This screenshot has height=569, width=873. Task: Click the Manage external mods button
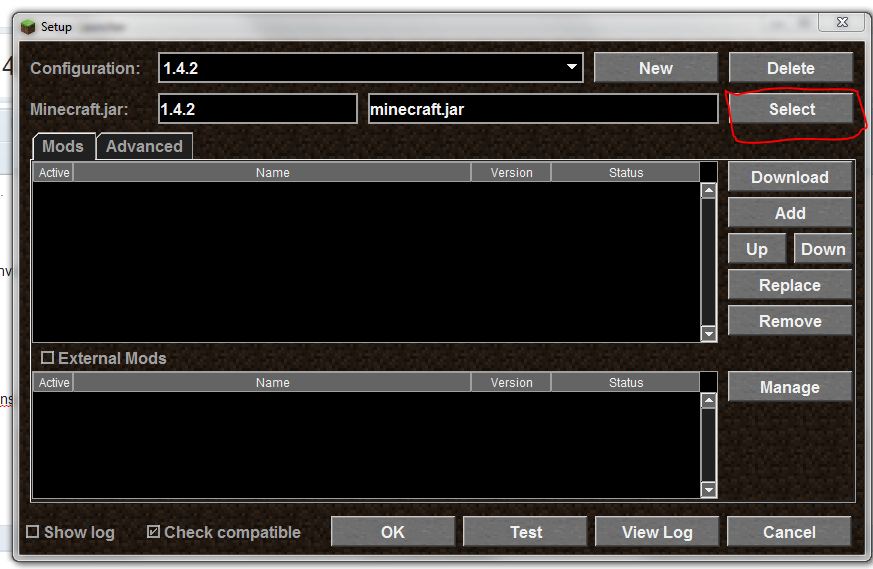click(790, 386)
